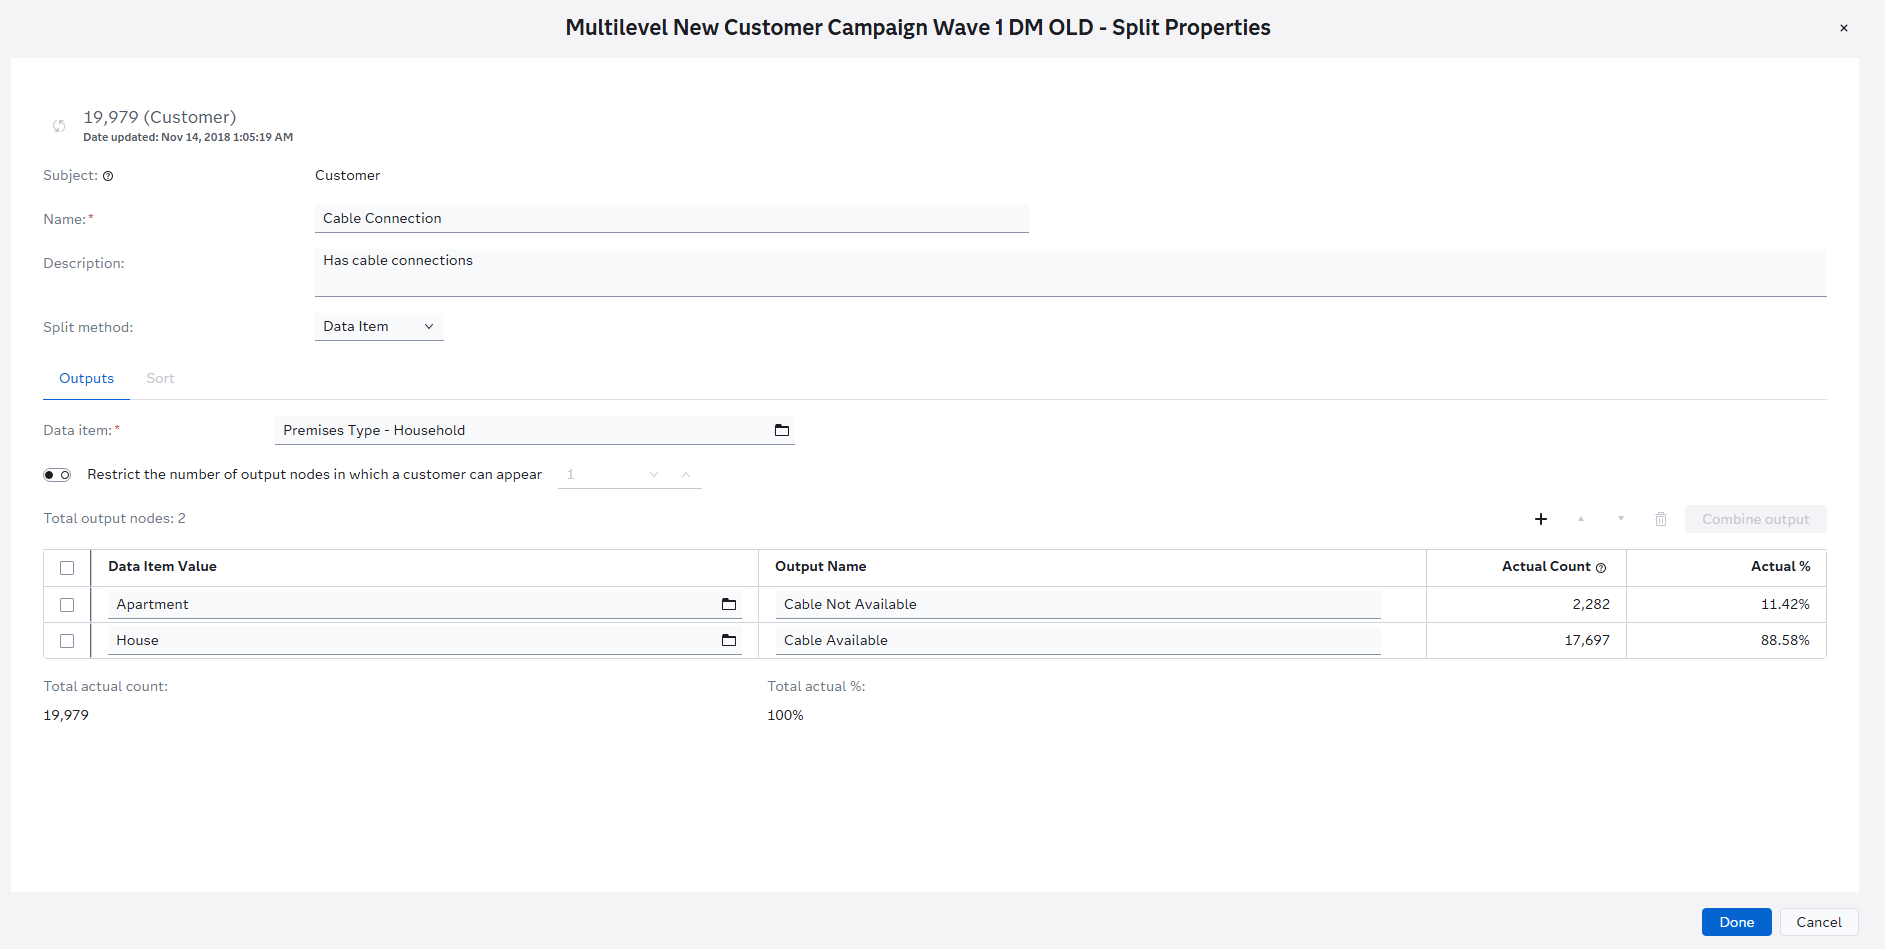Open folder picker for House value
The image size is (1885, 949).
(729, 640)
